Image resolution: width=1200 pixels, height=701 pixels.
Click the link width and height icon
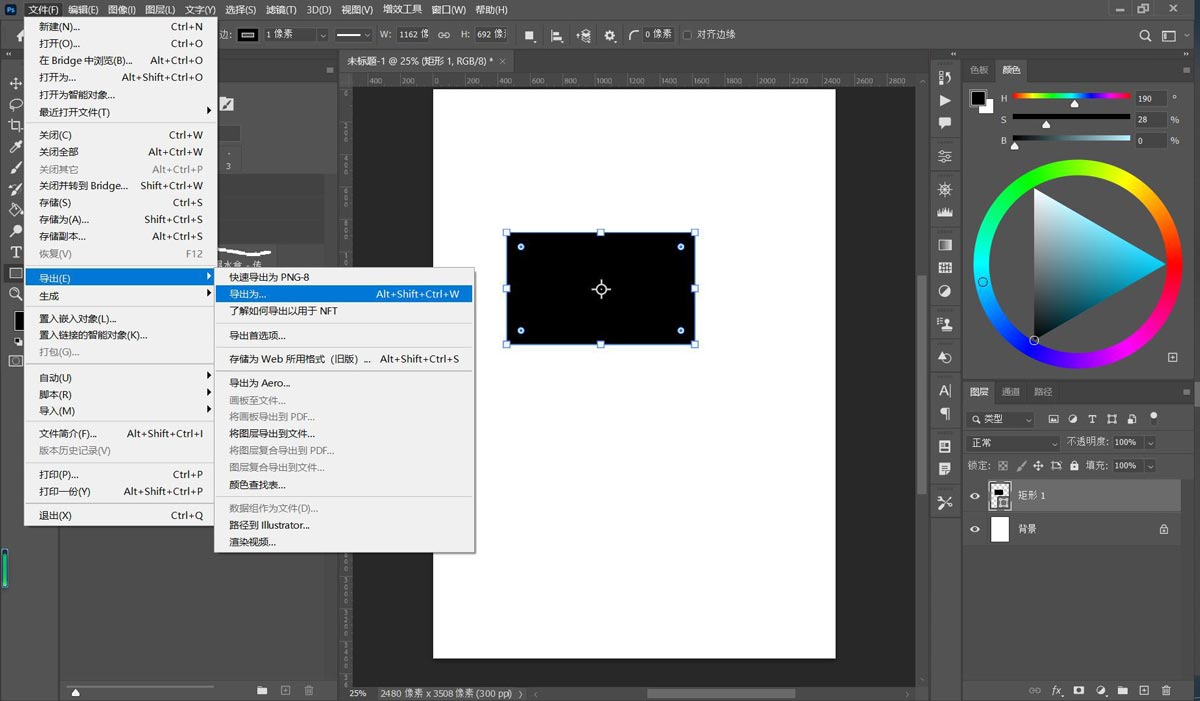coord(444,35)
